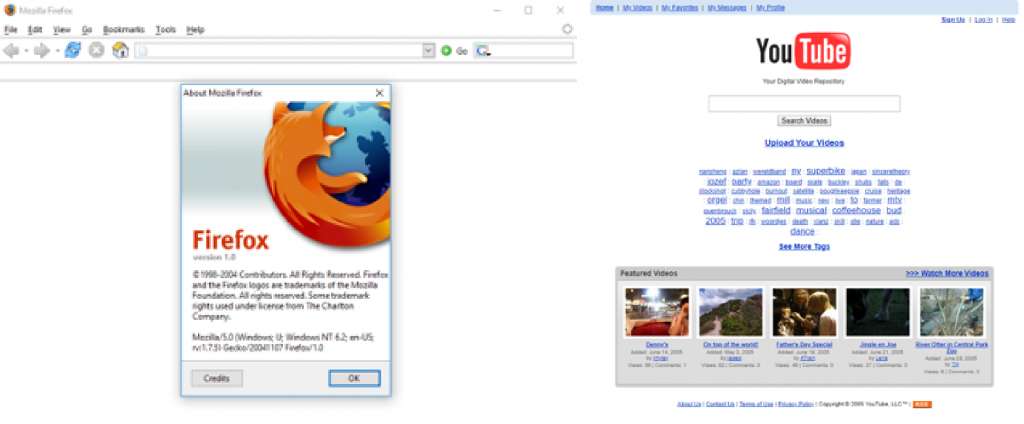Open the Help menu
Viewport: 1024px width, 424px height.
tap(195, 29)
